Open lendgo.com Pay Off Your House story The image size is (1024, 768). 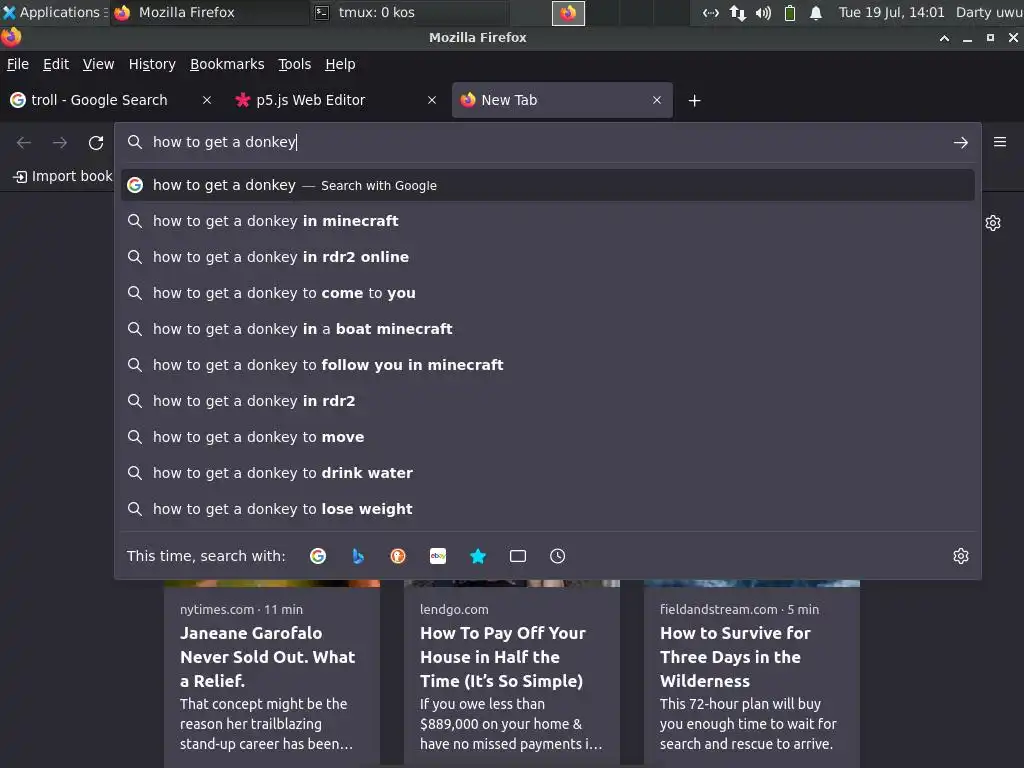click(512, 673)
